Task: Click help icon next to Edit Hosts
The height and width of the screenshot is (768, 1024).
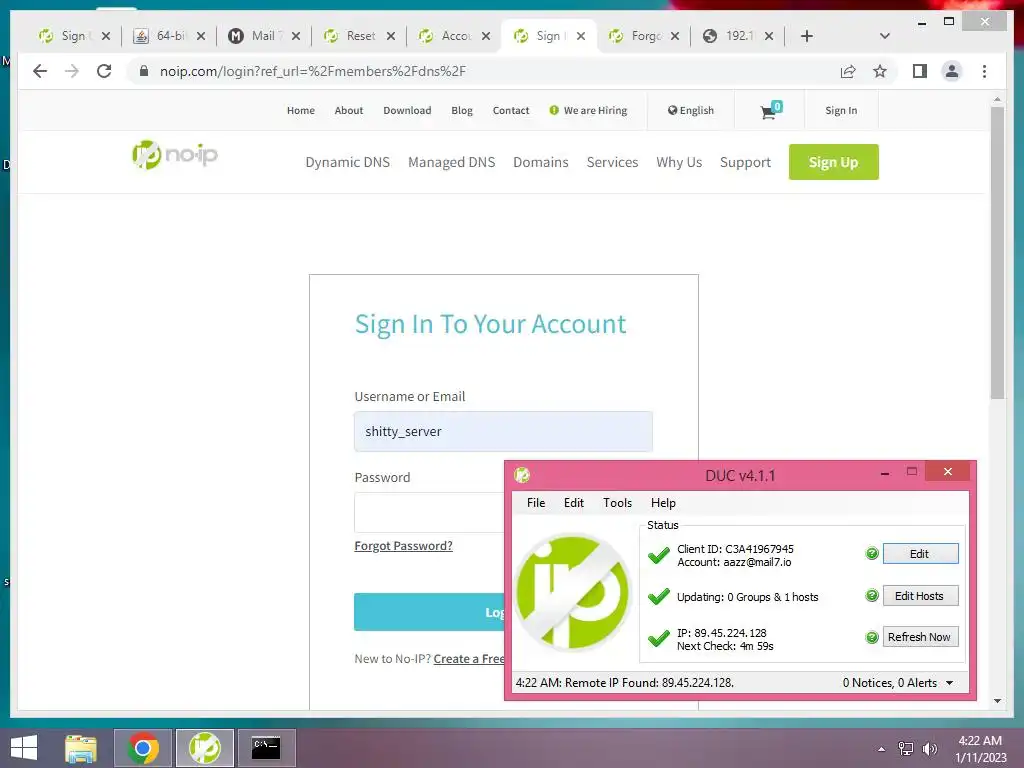Action: pos(872,596)
